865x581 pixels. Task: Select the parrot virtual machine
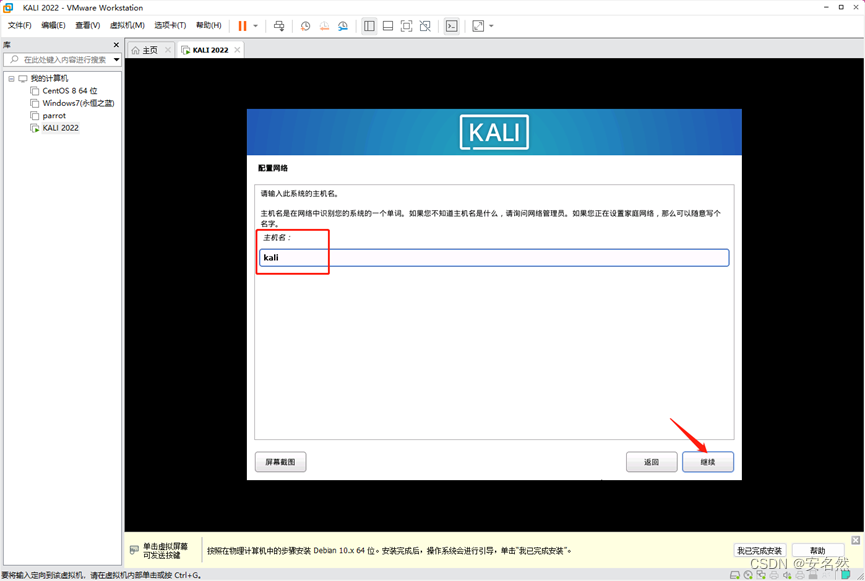(54, 116)
